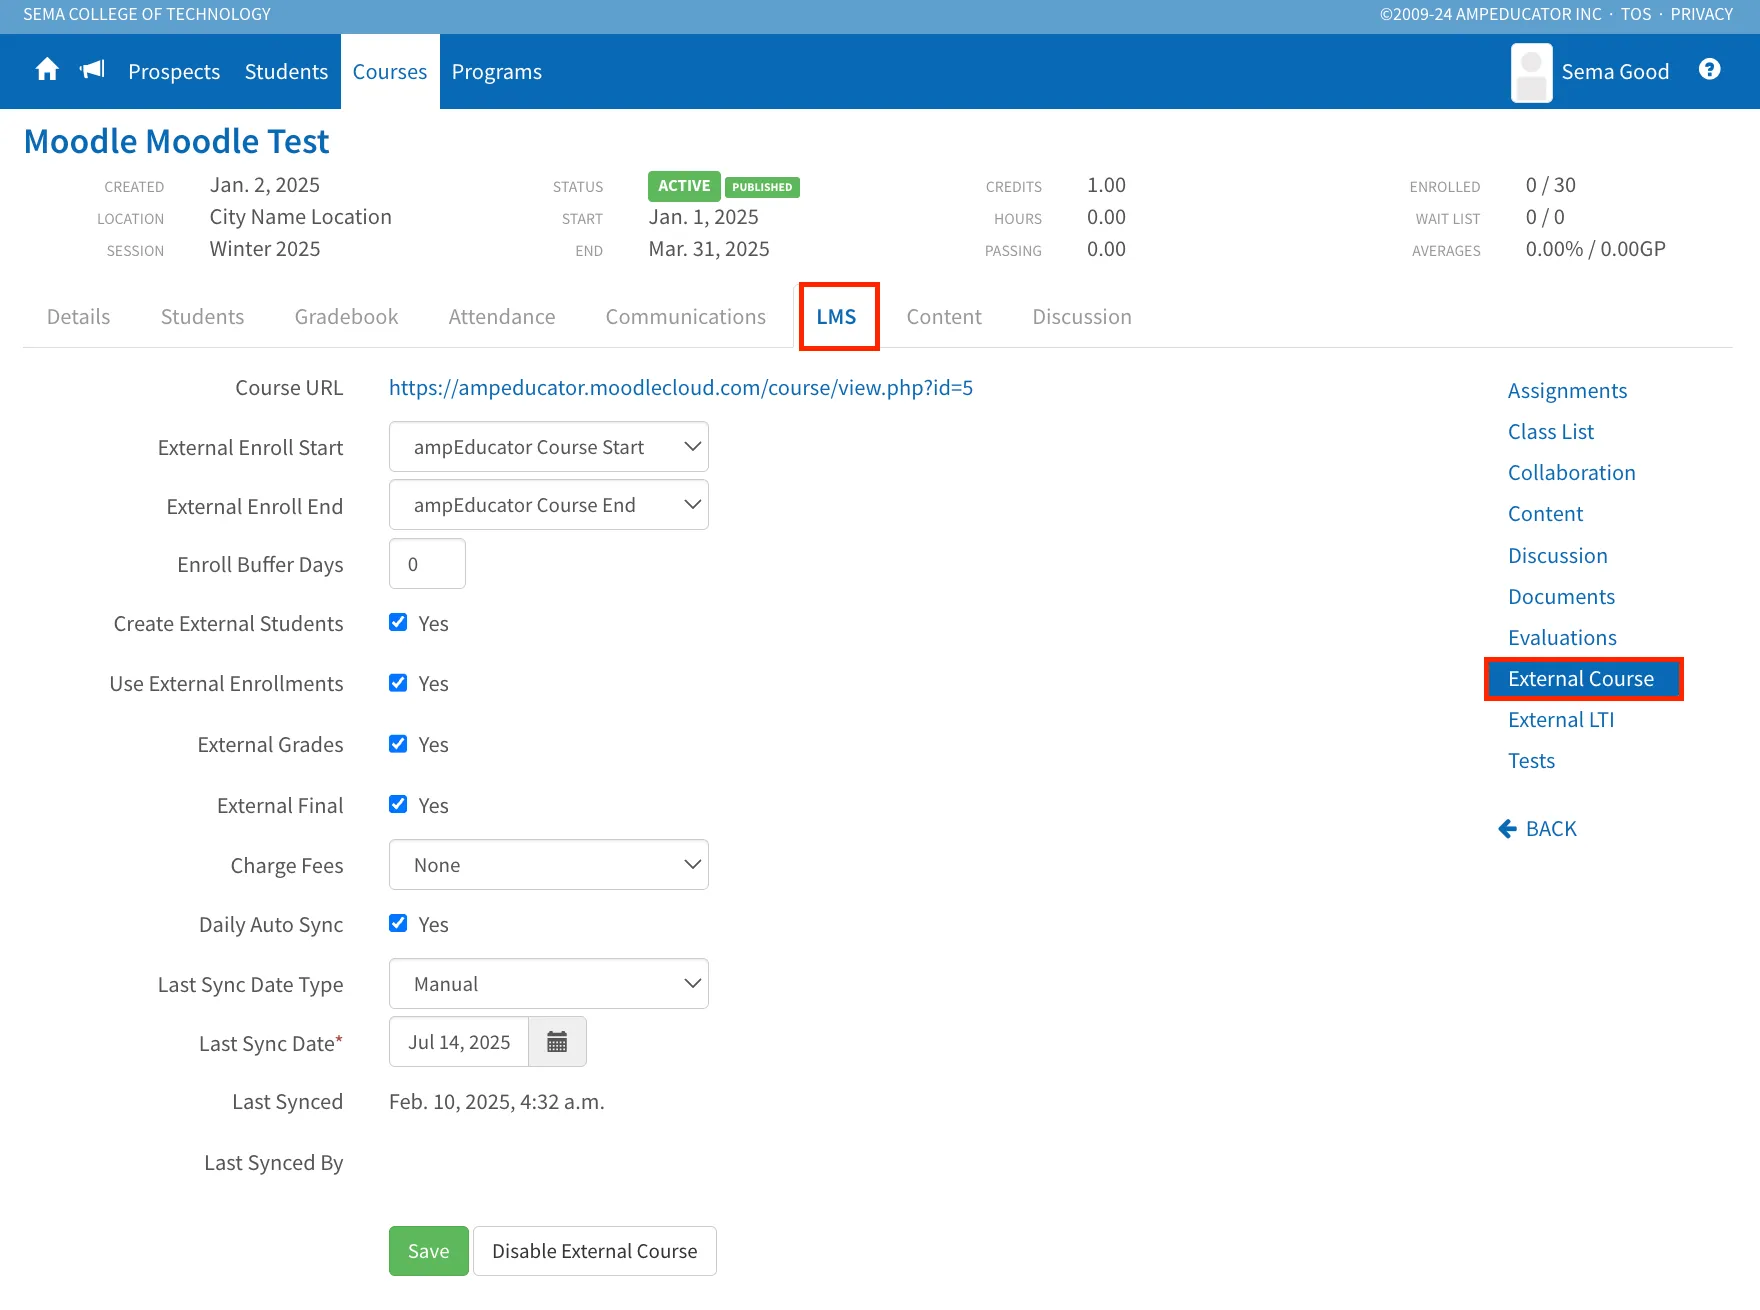Uncheck the External Final checkbox
The image size is (1760, 1310).
(398, 804)
